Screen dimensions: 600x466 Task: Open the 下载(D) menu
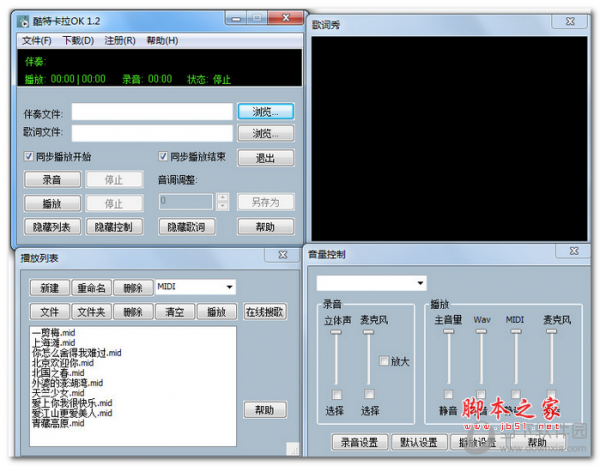(78, 41)
